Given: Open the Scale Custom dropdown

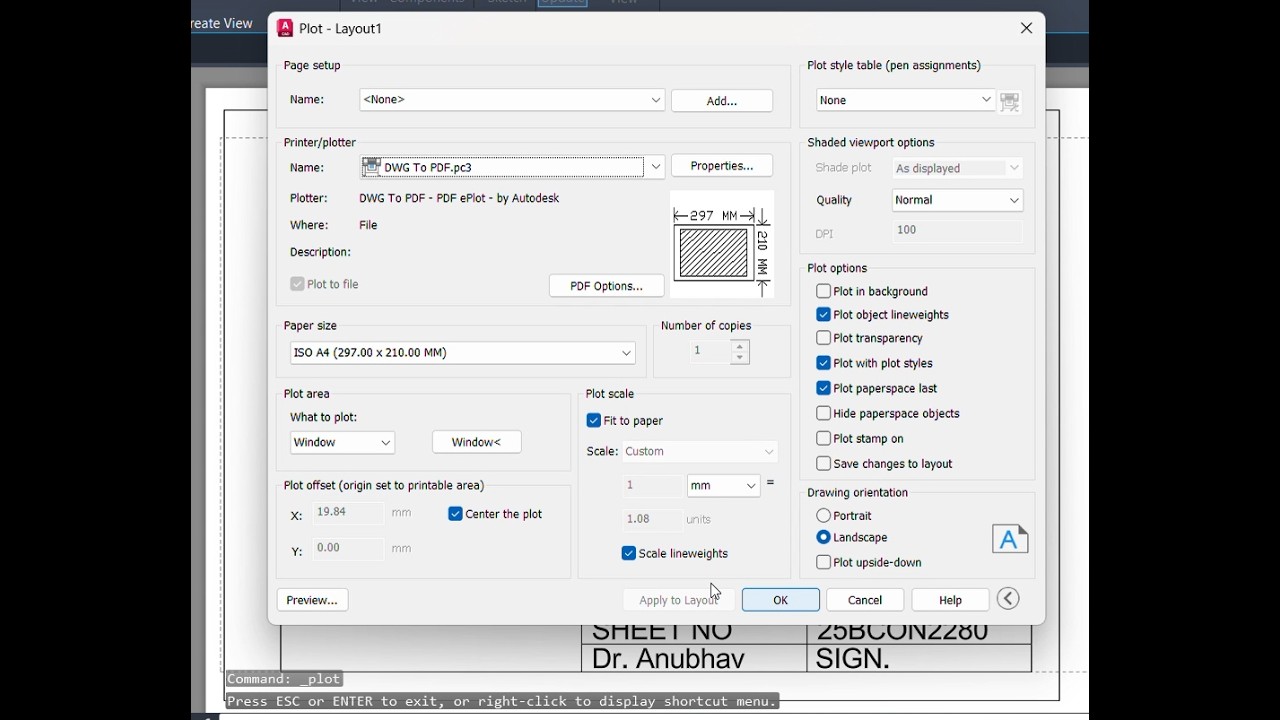Looking at the screenshot, I should pyautogui.click(x=700, y=451).
